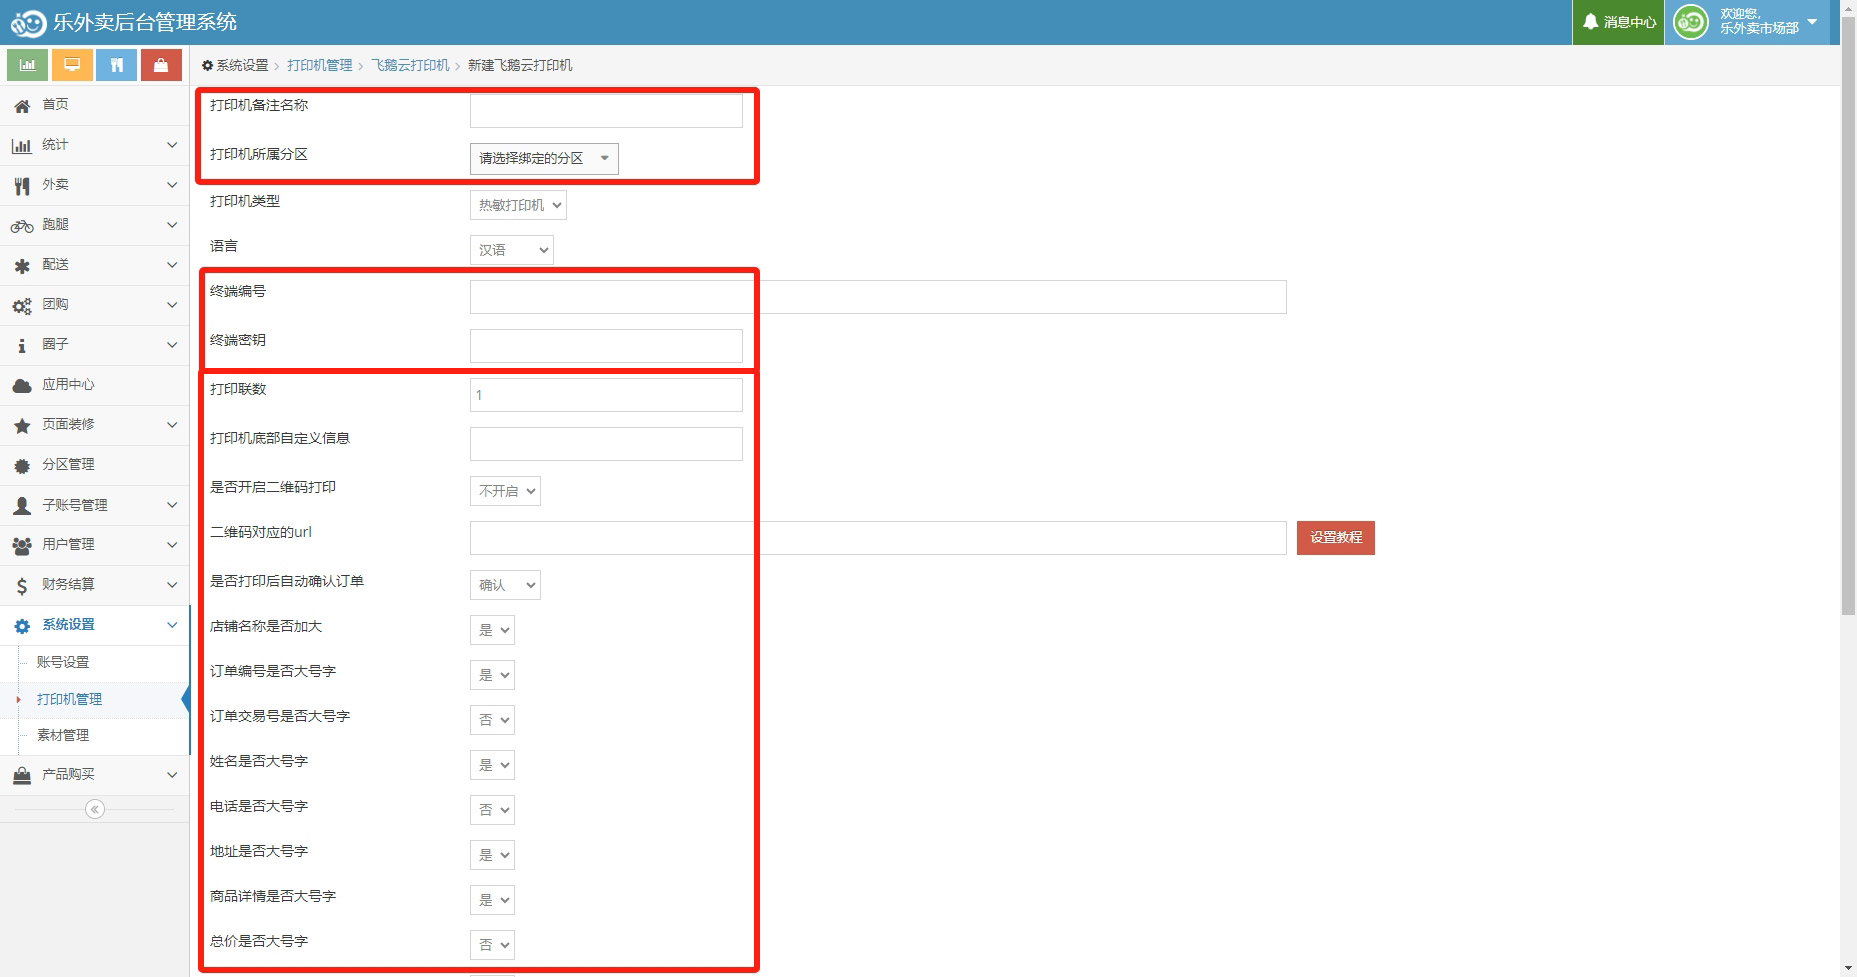Click the blue fork-and-knife shortcut icon
Image resolution: width=1857 pixels, height=977 pixels.
click(x=116, y=65)
